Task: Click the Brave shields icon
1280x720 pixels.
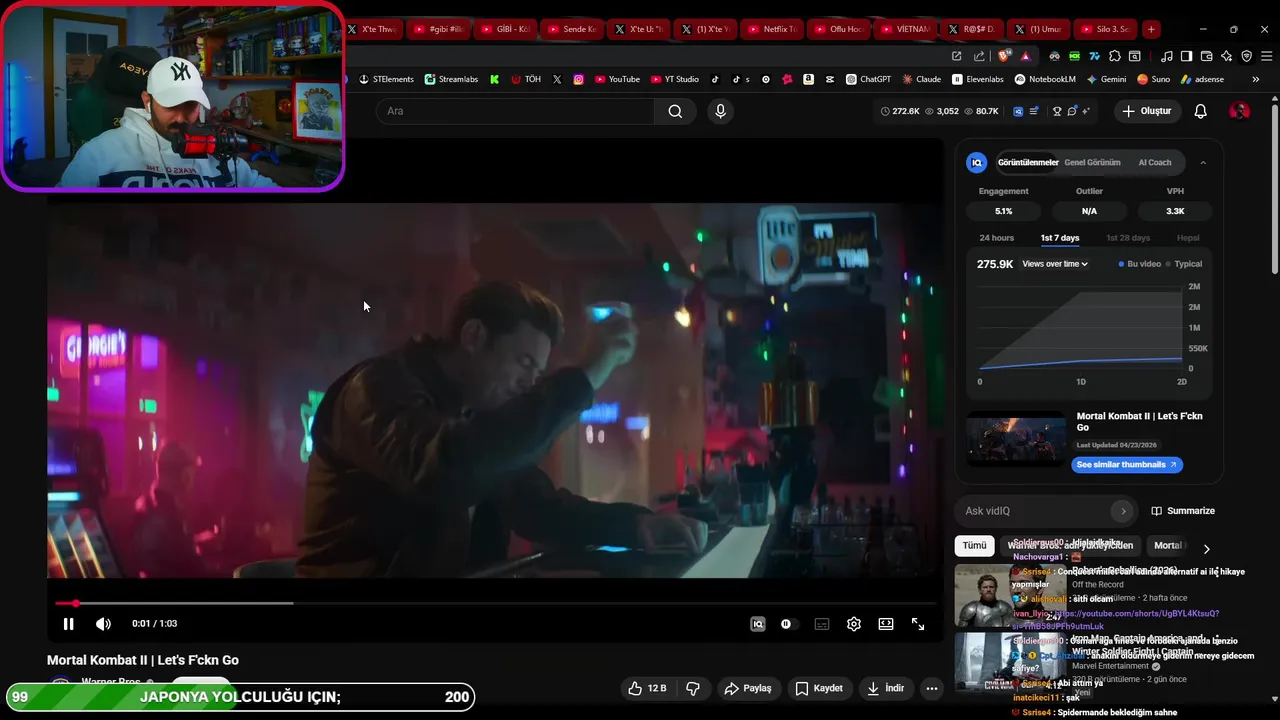Action: coord(1005,56)
